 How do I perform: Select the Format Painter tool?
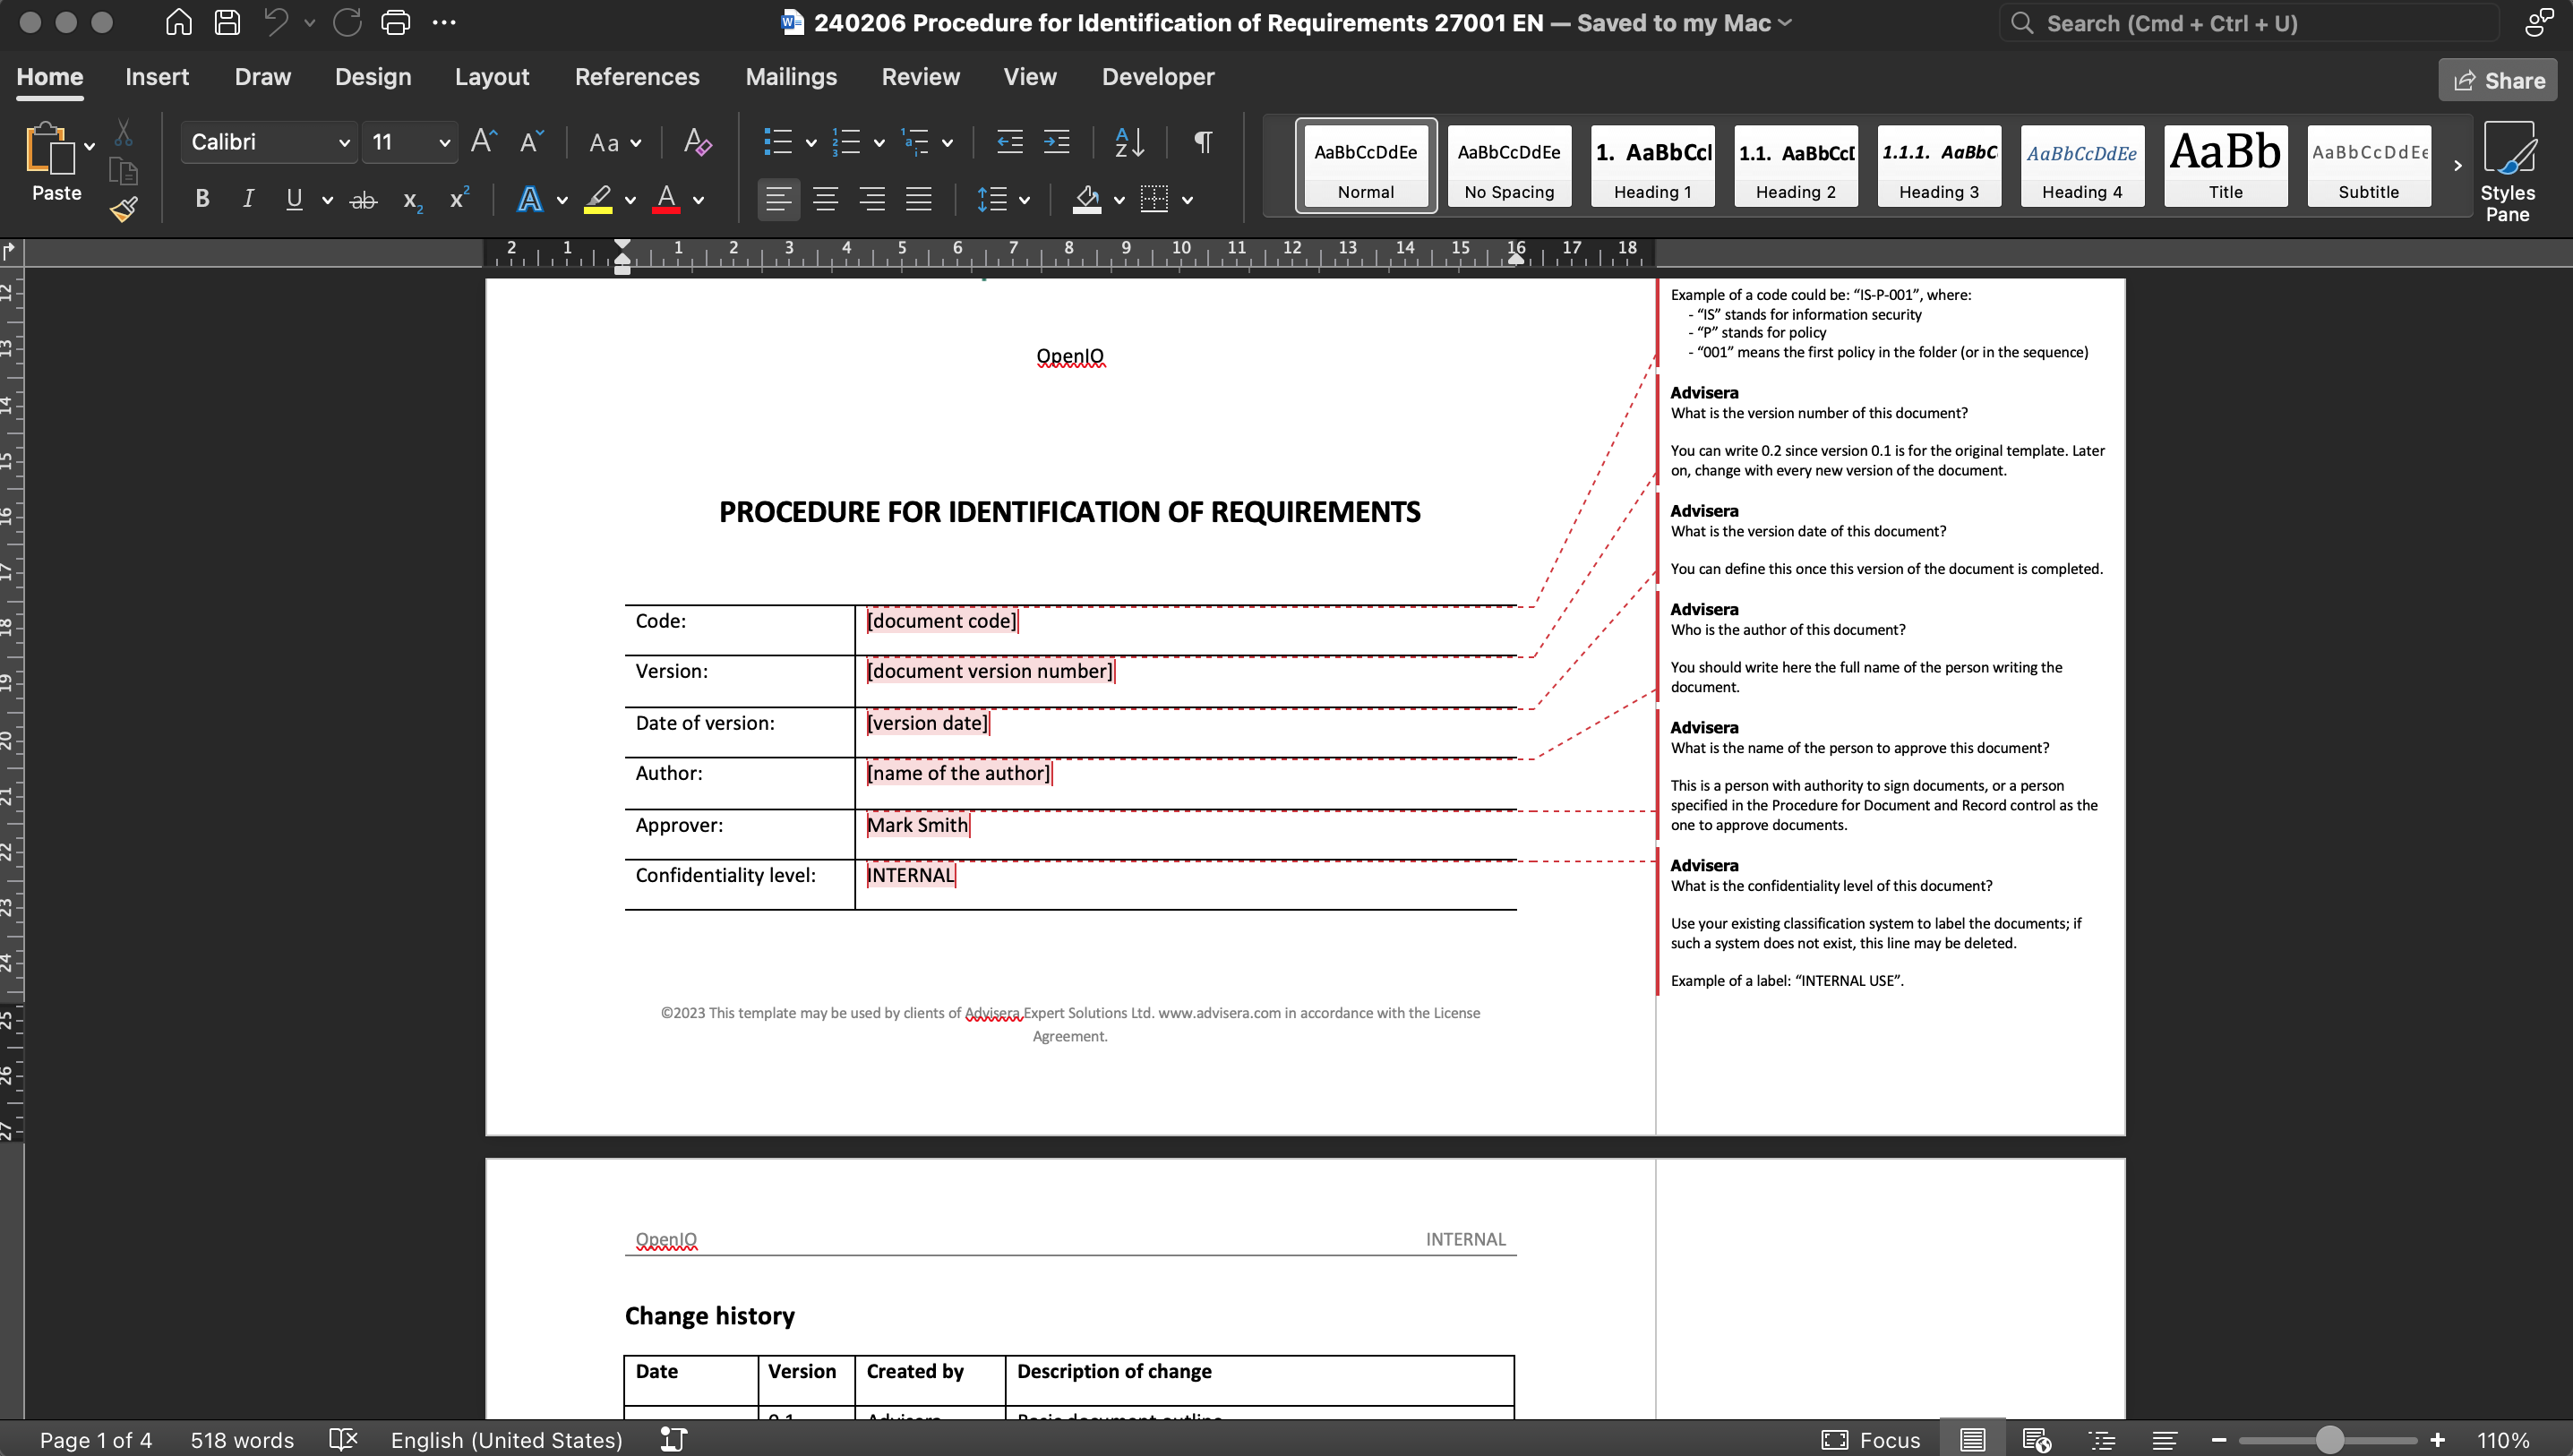click(x=123, y=208)
